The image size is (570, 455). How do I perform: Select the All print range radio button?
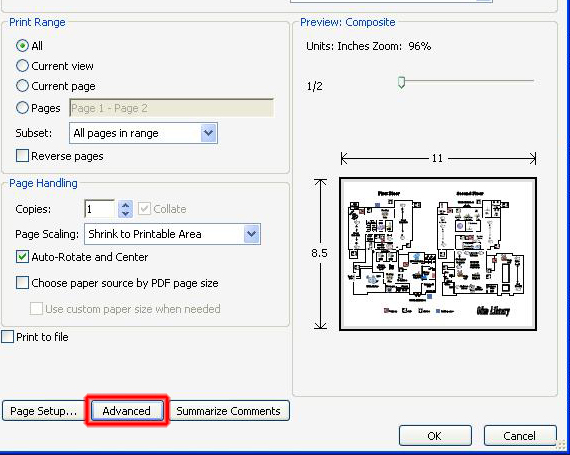22,46
